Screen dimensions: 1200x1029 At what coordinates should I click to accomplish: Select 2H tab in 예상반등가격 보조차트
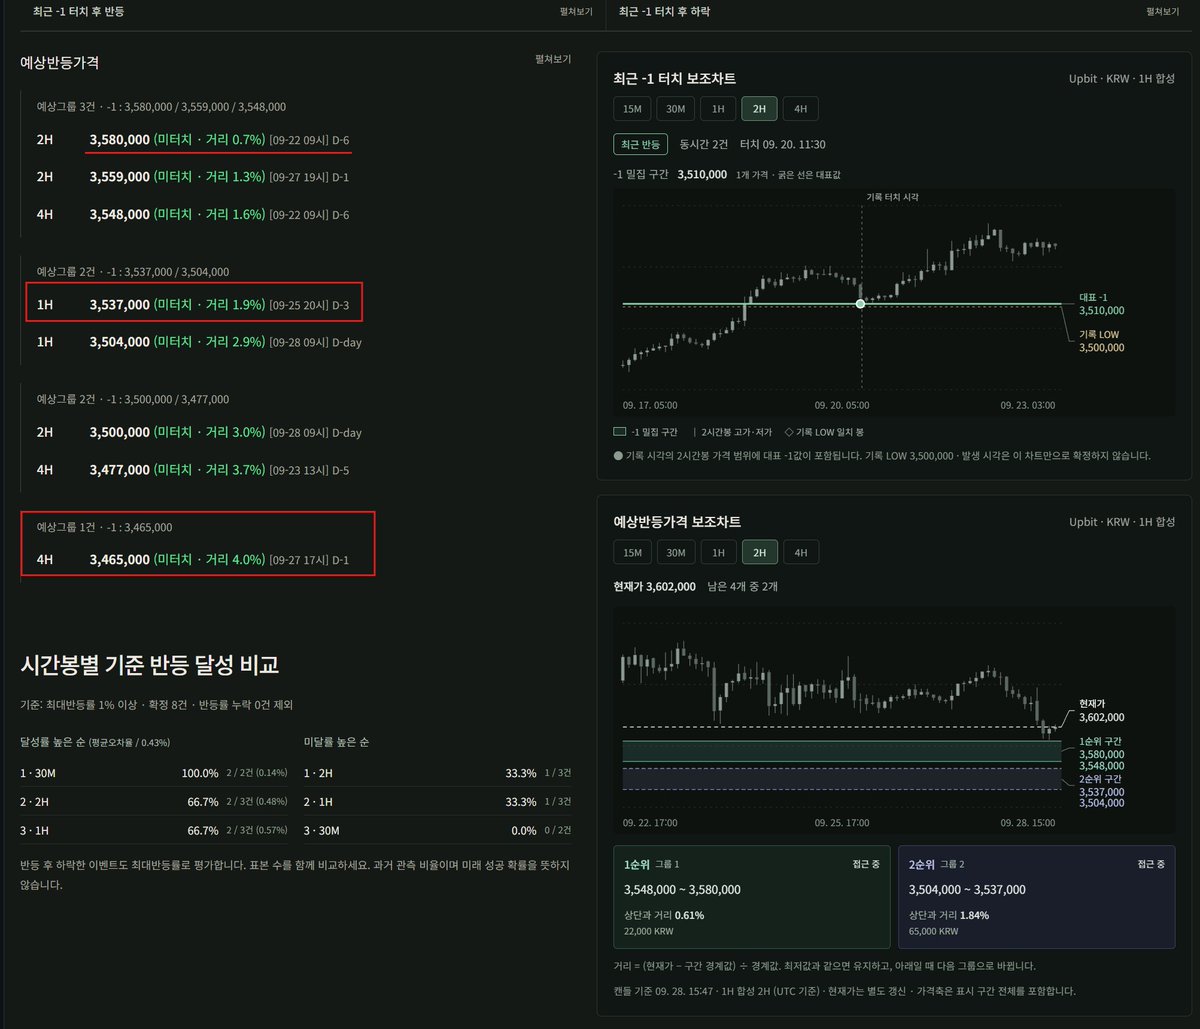click(x=759, y=552)
